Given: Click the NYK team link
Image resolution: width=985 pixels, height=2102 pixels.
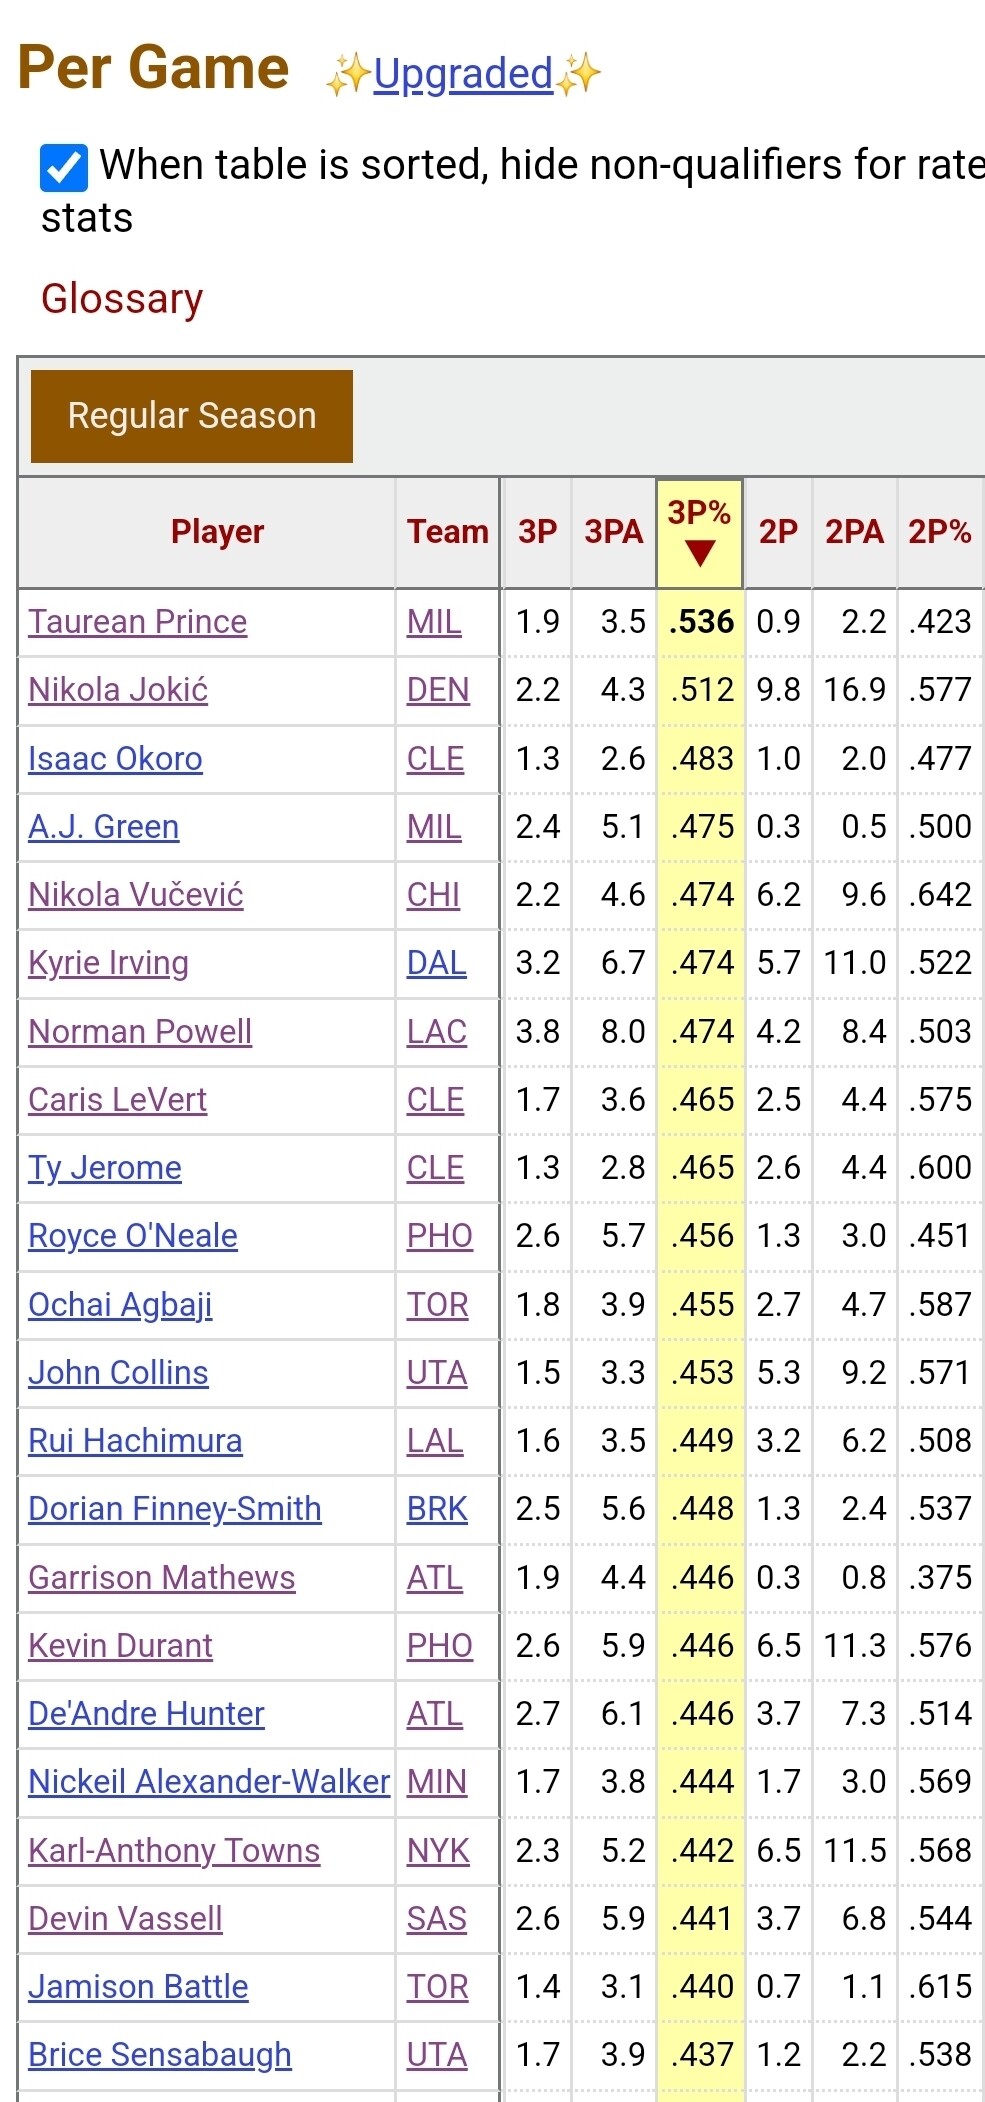Looking at the screenshot, I should [x=437, y=1851].
